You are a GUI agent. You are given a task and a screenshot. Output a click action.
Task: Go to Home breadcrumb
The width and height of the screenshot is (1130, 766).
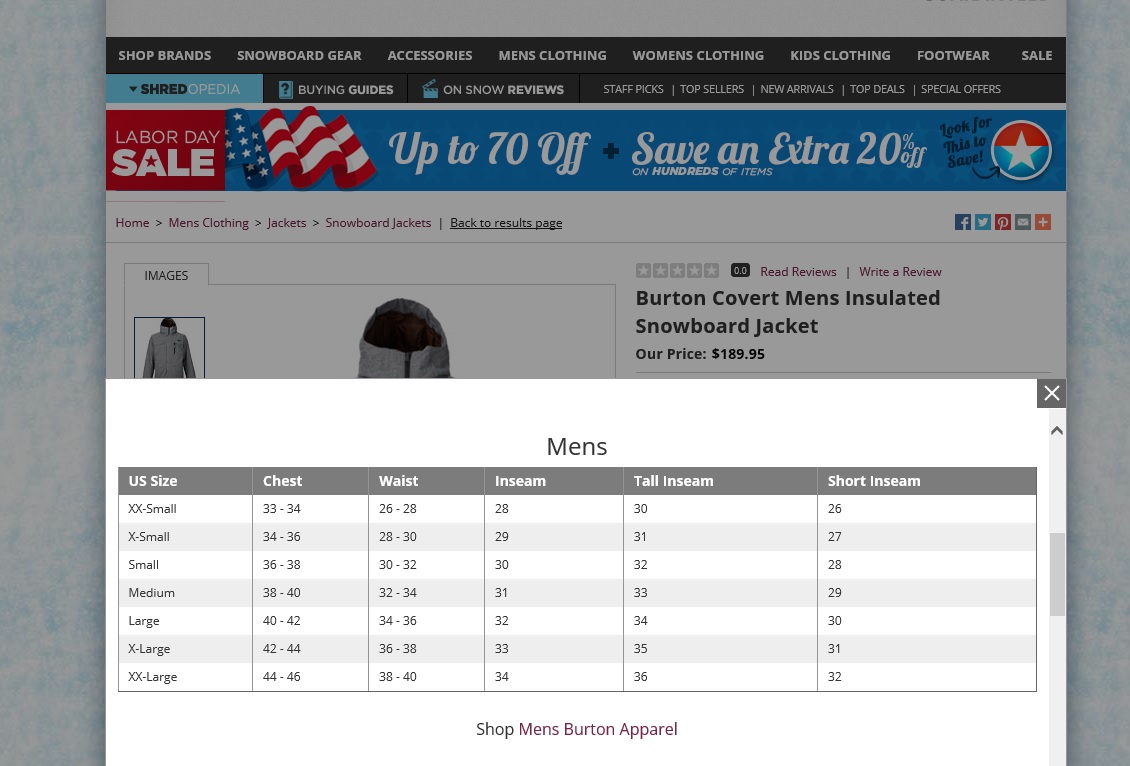pyautogui.click(x=132, y=223)
